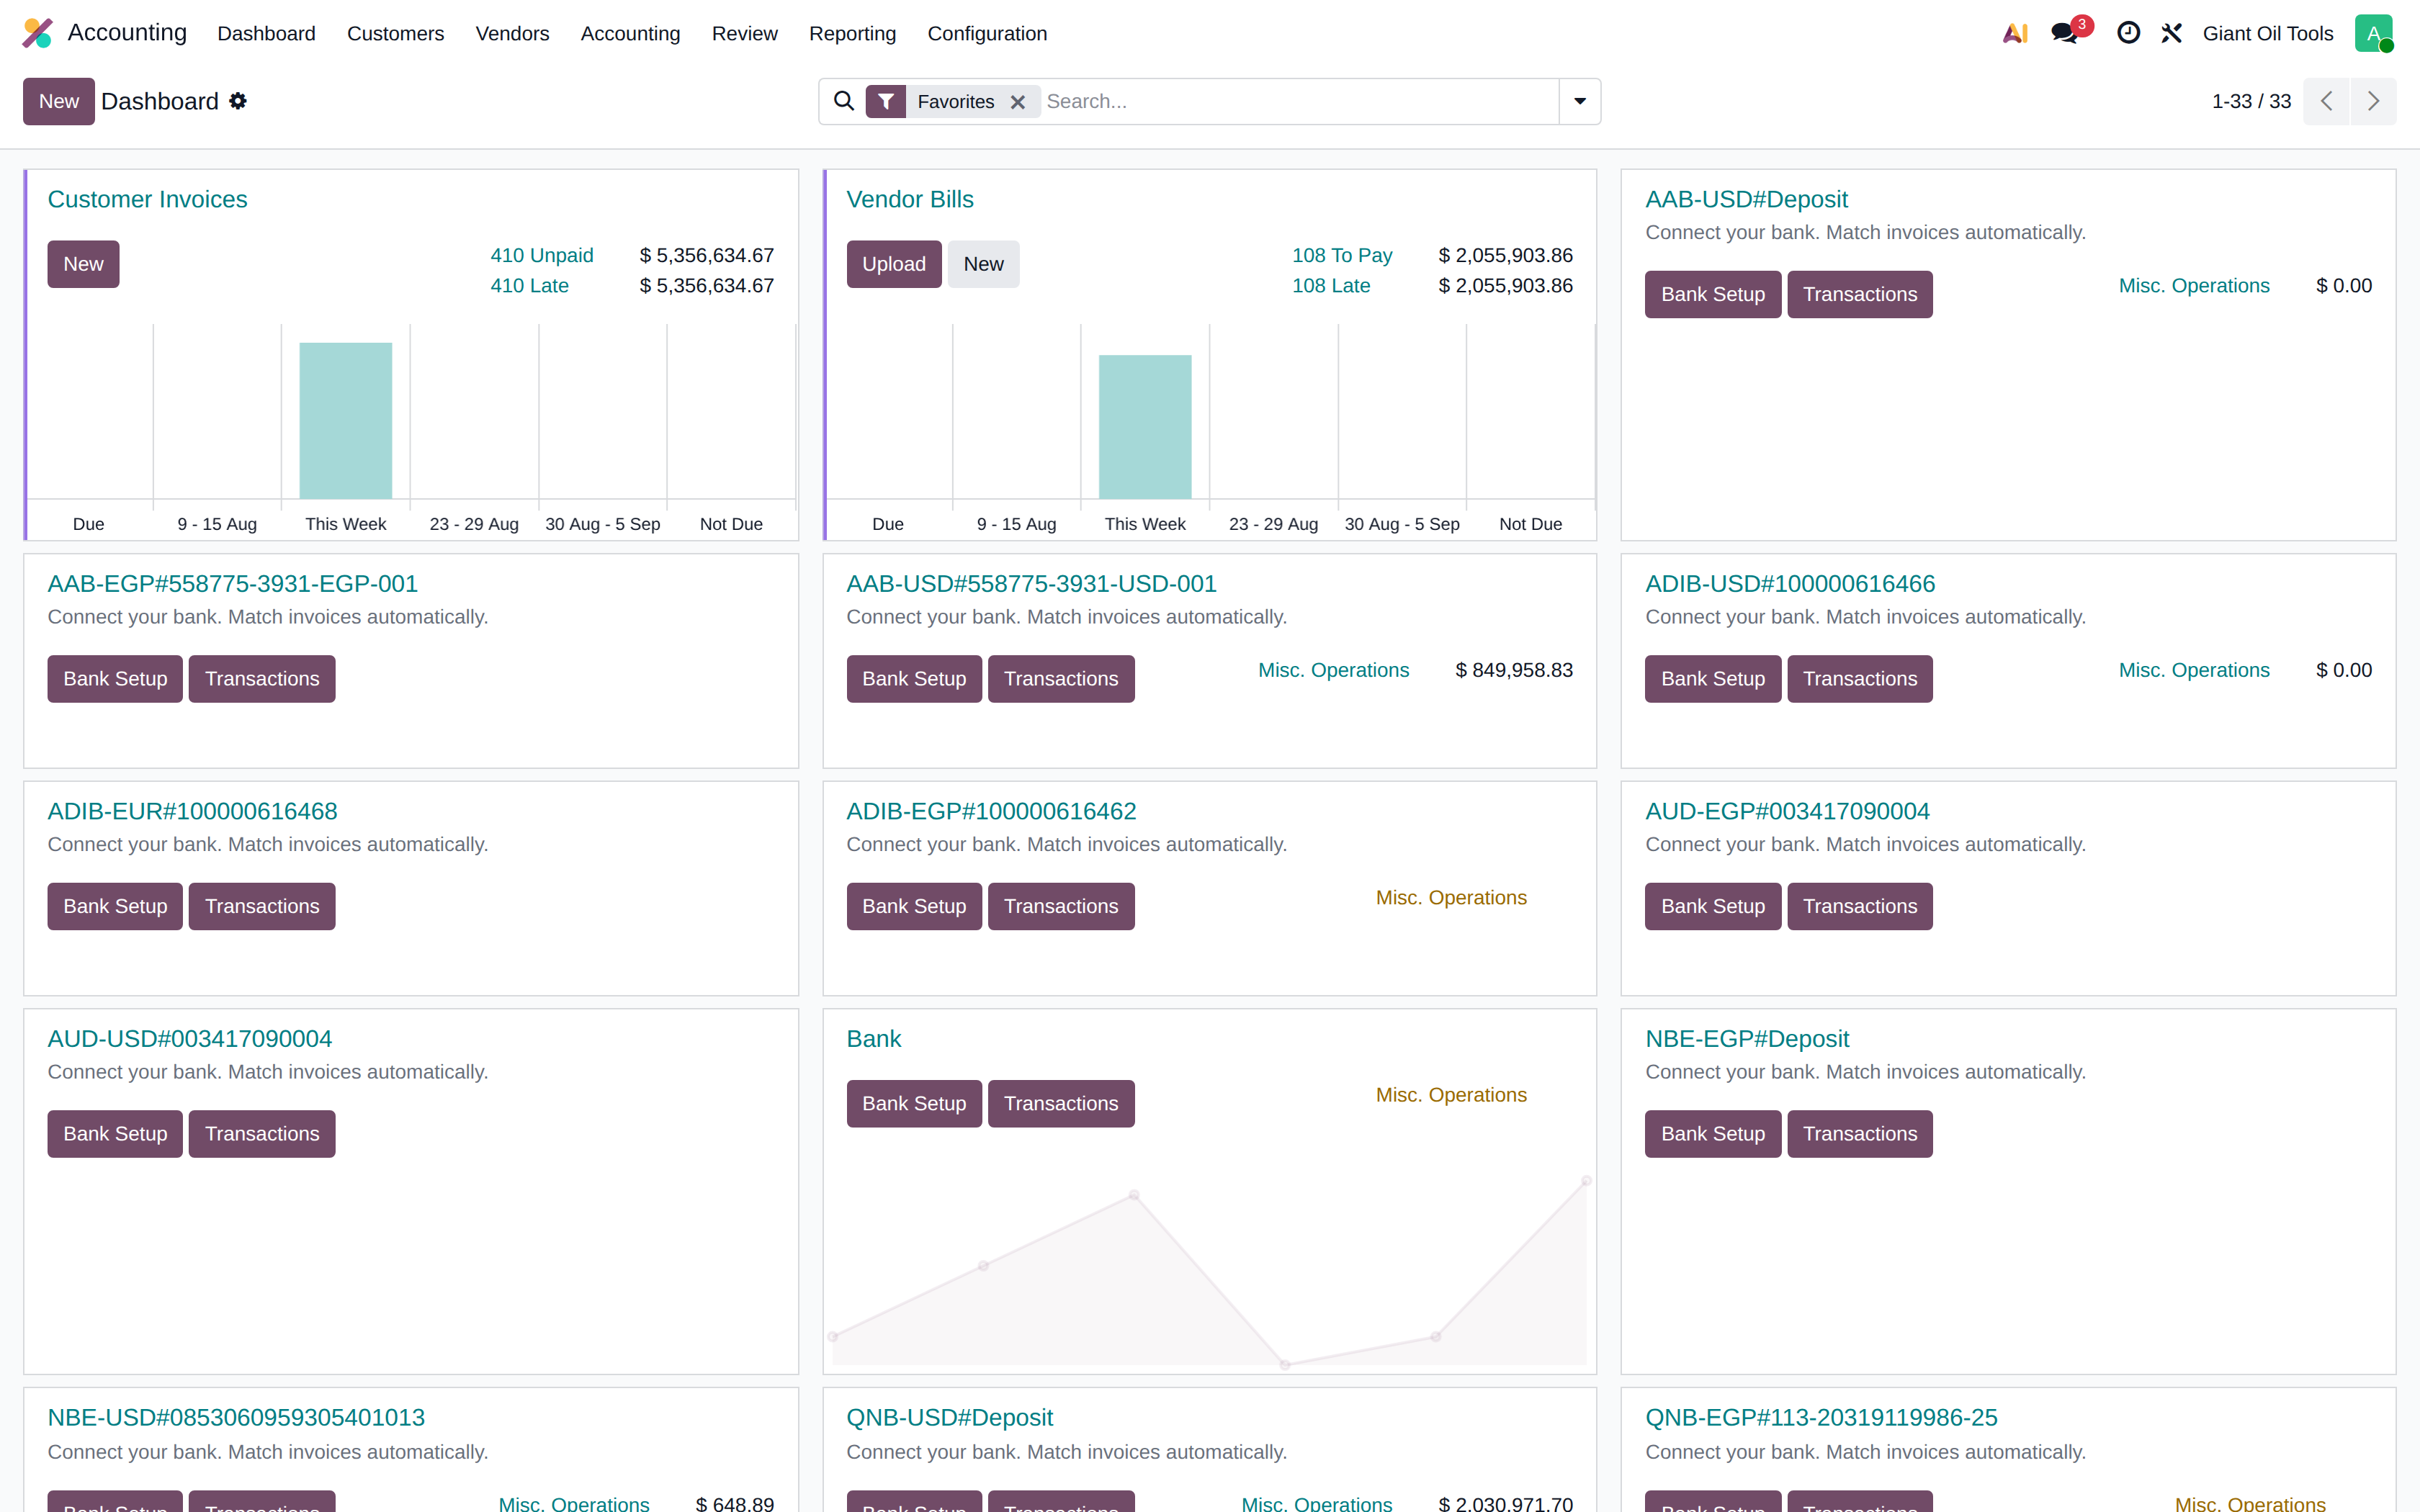Click Bank Setup for AAB-USD#Deposit
The width and height of the screenshot is (2420, 1512).
pyautogui.click(x=1712, y=294)
